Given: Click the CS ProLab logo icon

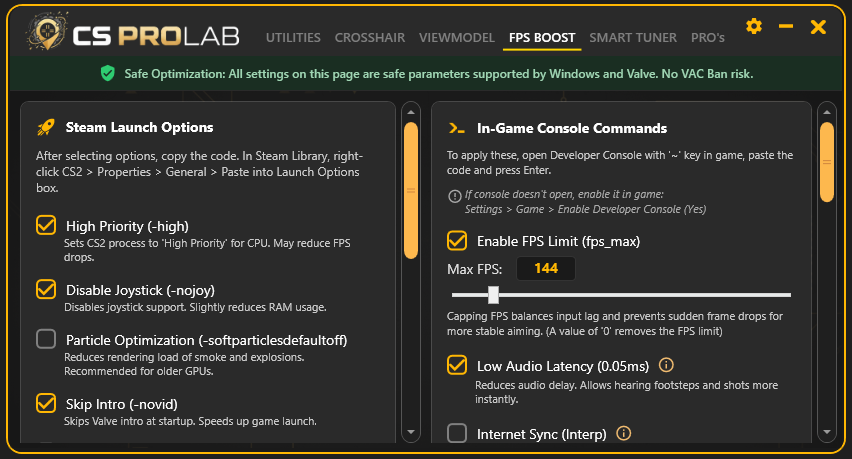Looking at the screenshot, I should pos(47,31).
